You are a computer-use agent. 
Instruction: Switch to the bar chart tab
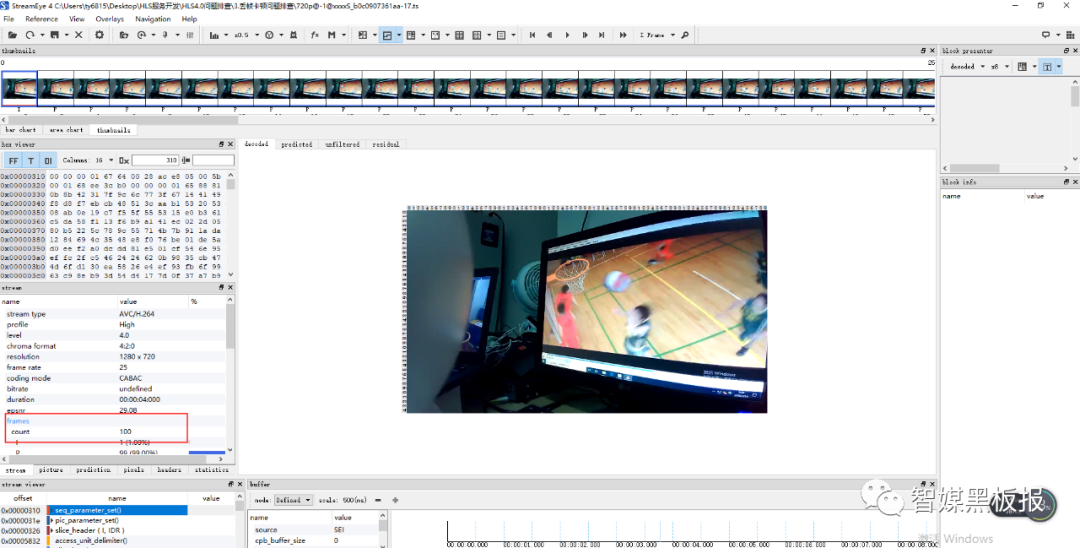[x=21, y=129]
